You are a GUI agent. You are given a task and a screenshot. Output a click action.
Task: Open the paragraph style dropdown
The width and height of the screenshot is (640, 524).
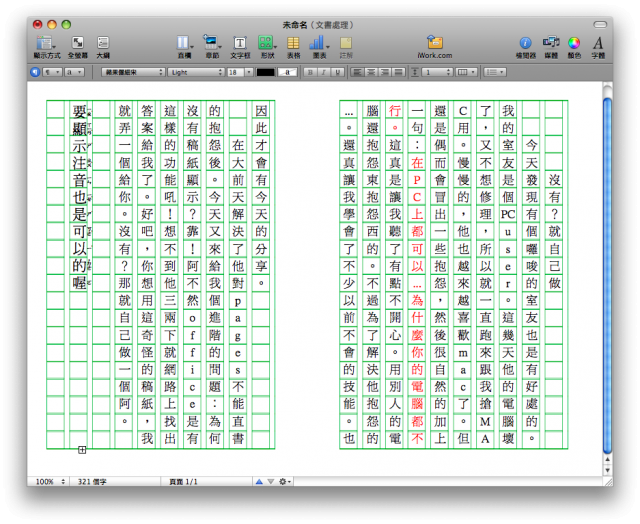pyautogui.click(x=52, y=72)
